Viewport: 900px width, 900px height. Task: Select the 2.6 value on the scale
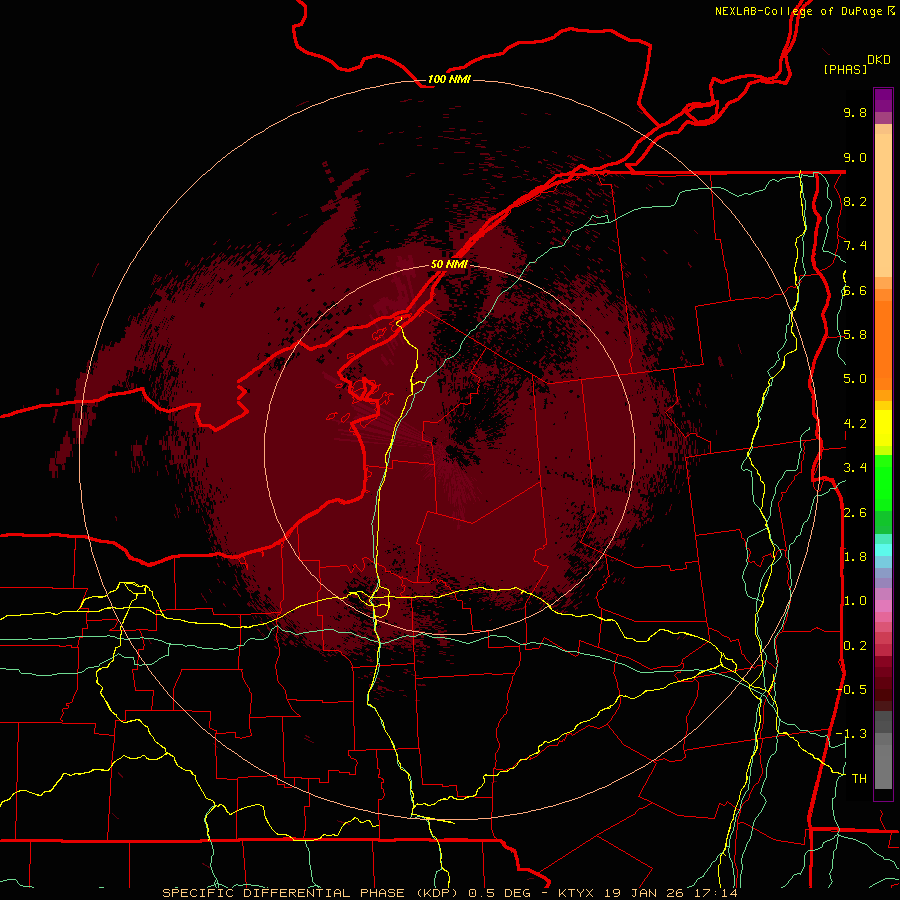(855, 513)
